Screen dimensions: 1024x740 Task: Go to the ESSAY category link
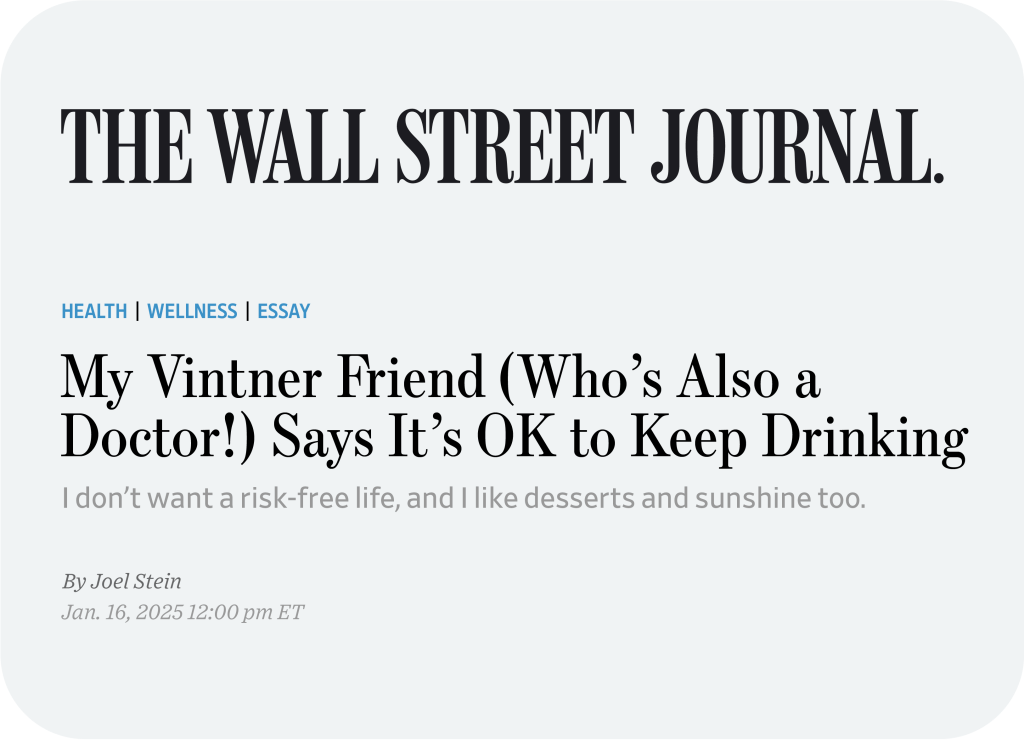[284, 311]
